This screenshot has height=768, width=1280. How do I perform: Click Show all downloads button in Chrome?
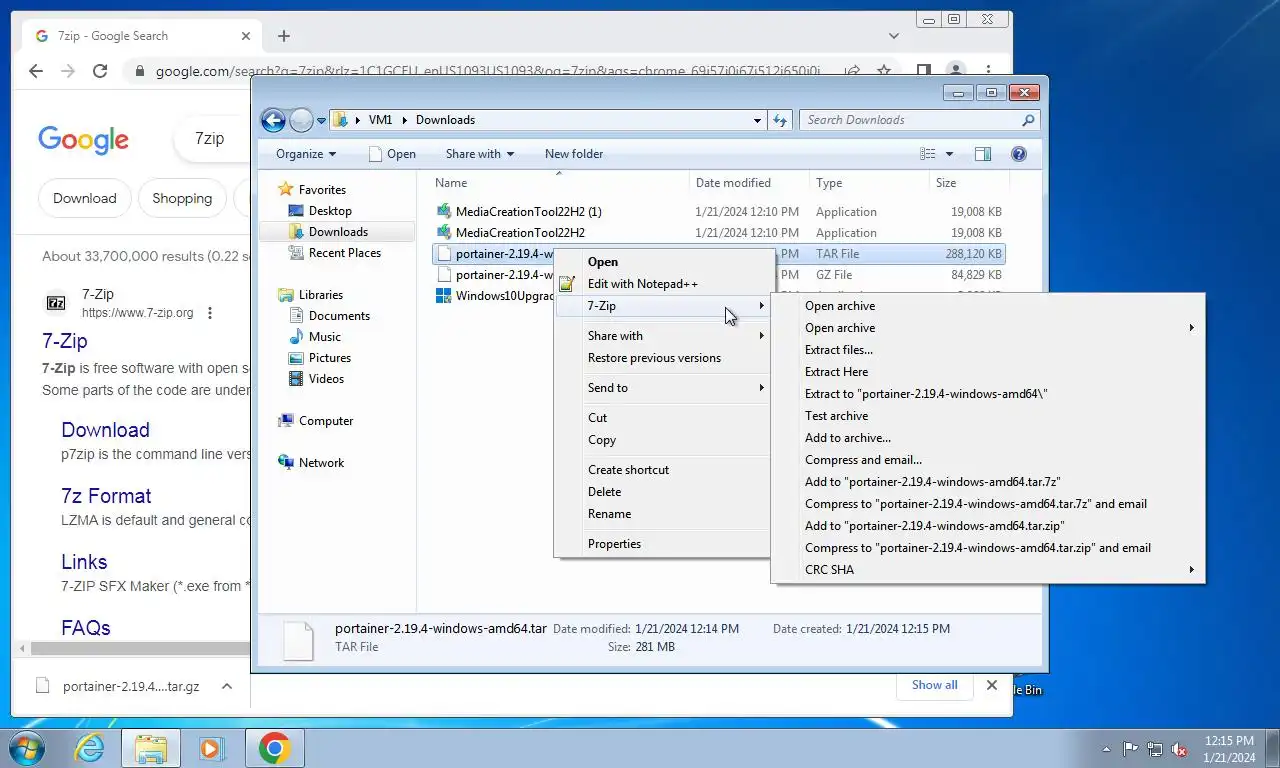934,685
